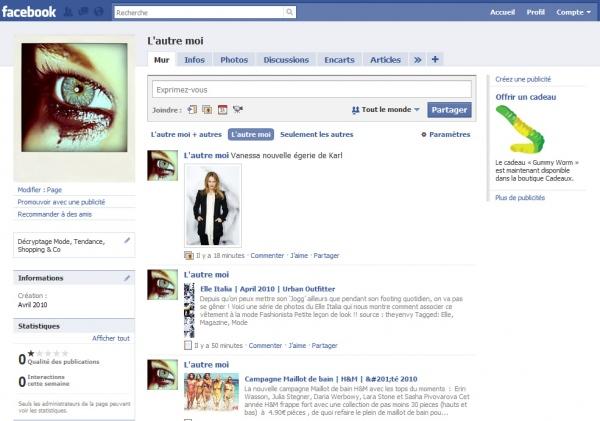Open the Discussions tab

[x=286, y=60]
